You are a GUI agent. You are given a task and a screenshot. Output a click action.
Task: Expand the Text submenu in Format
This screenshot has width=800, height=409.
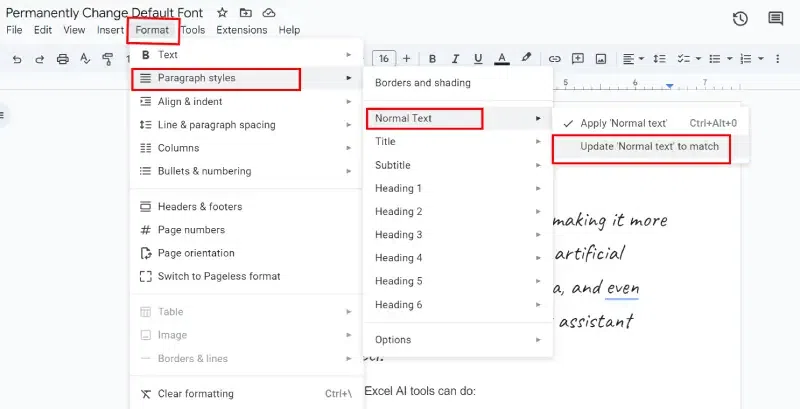pyautogui.click(x=246, y=55)
